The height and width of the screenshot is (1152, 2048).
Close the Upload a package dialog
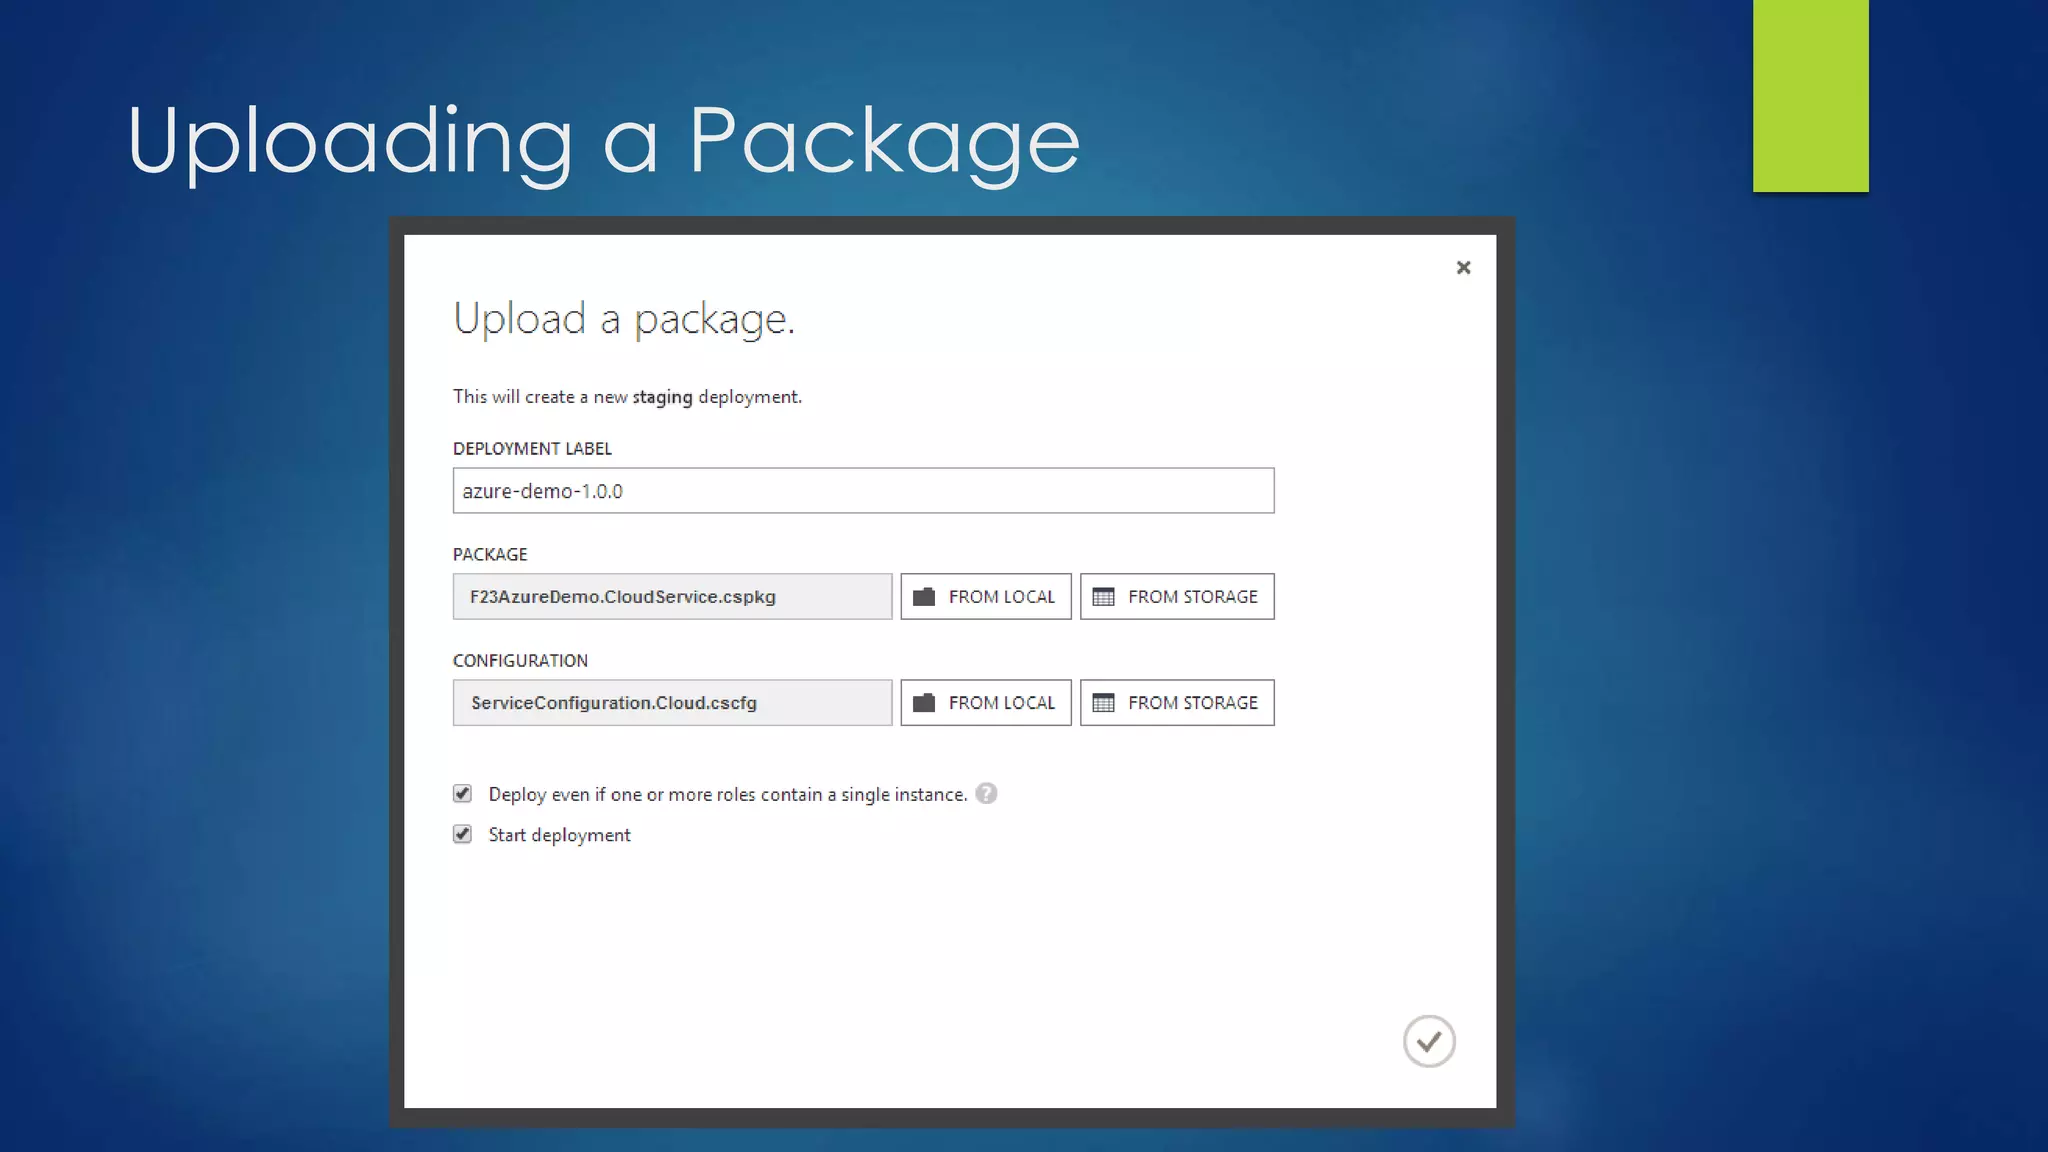[1463, 267]
